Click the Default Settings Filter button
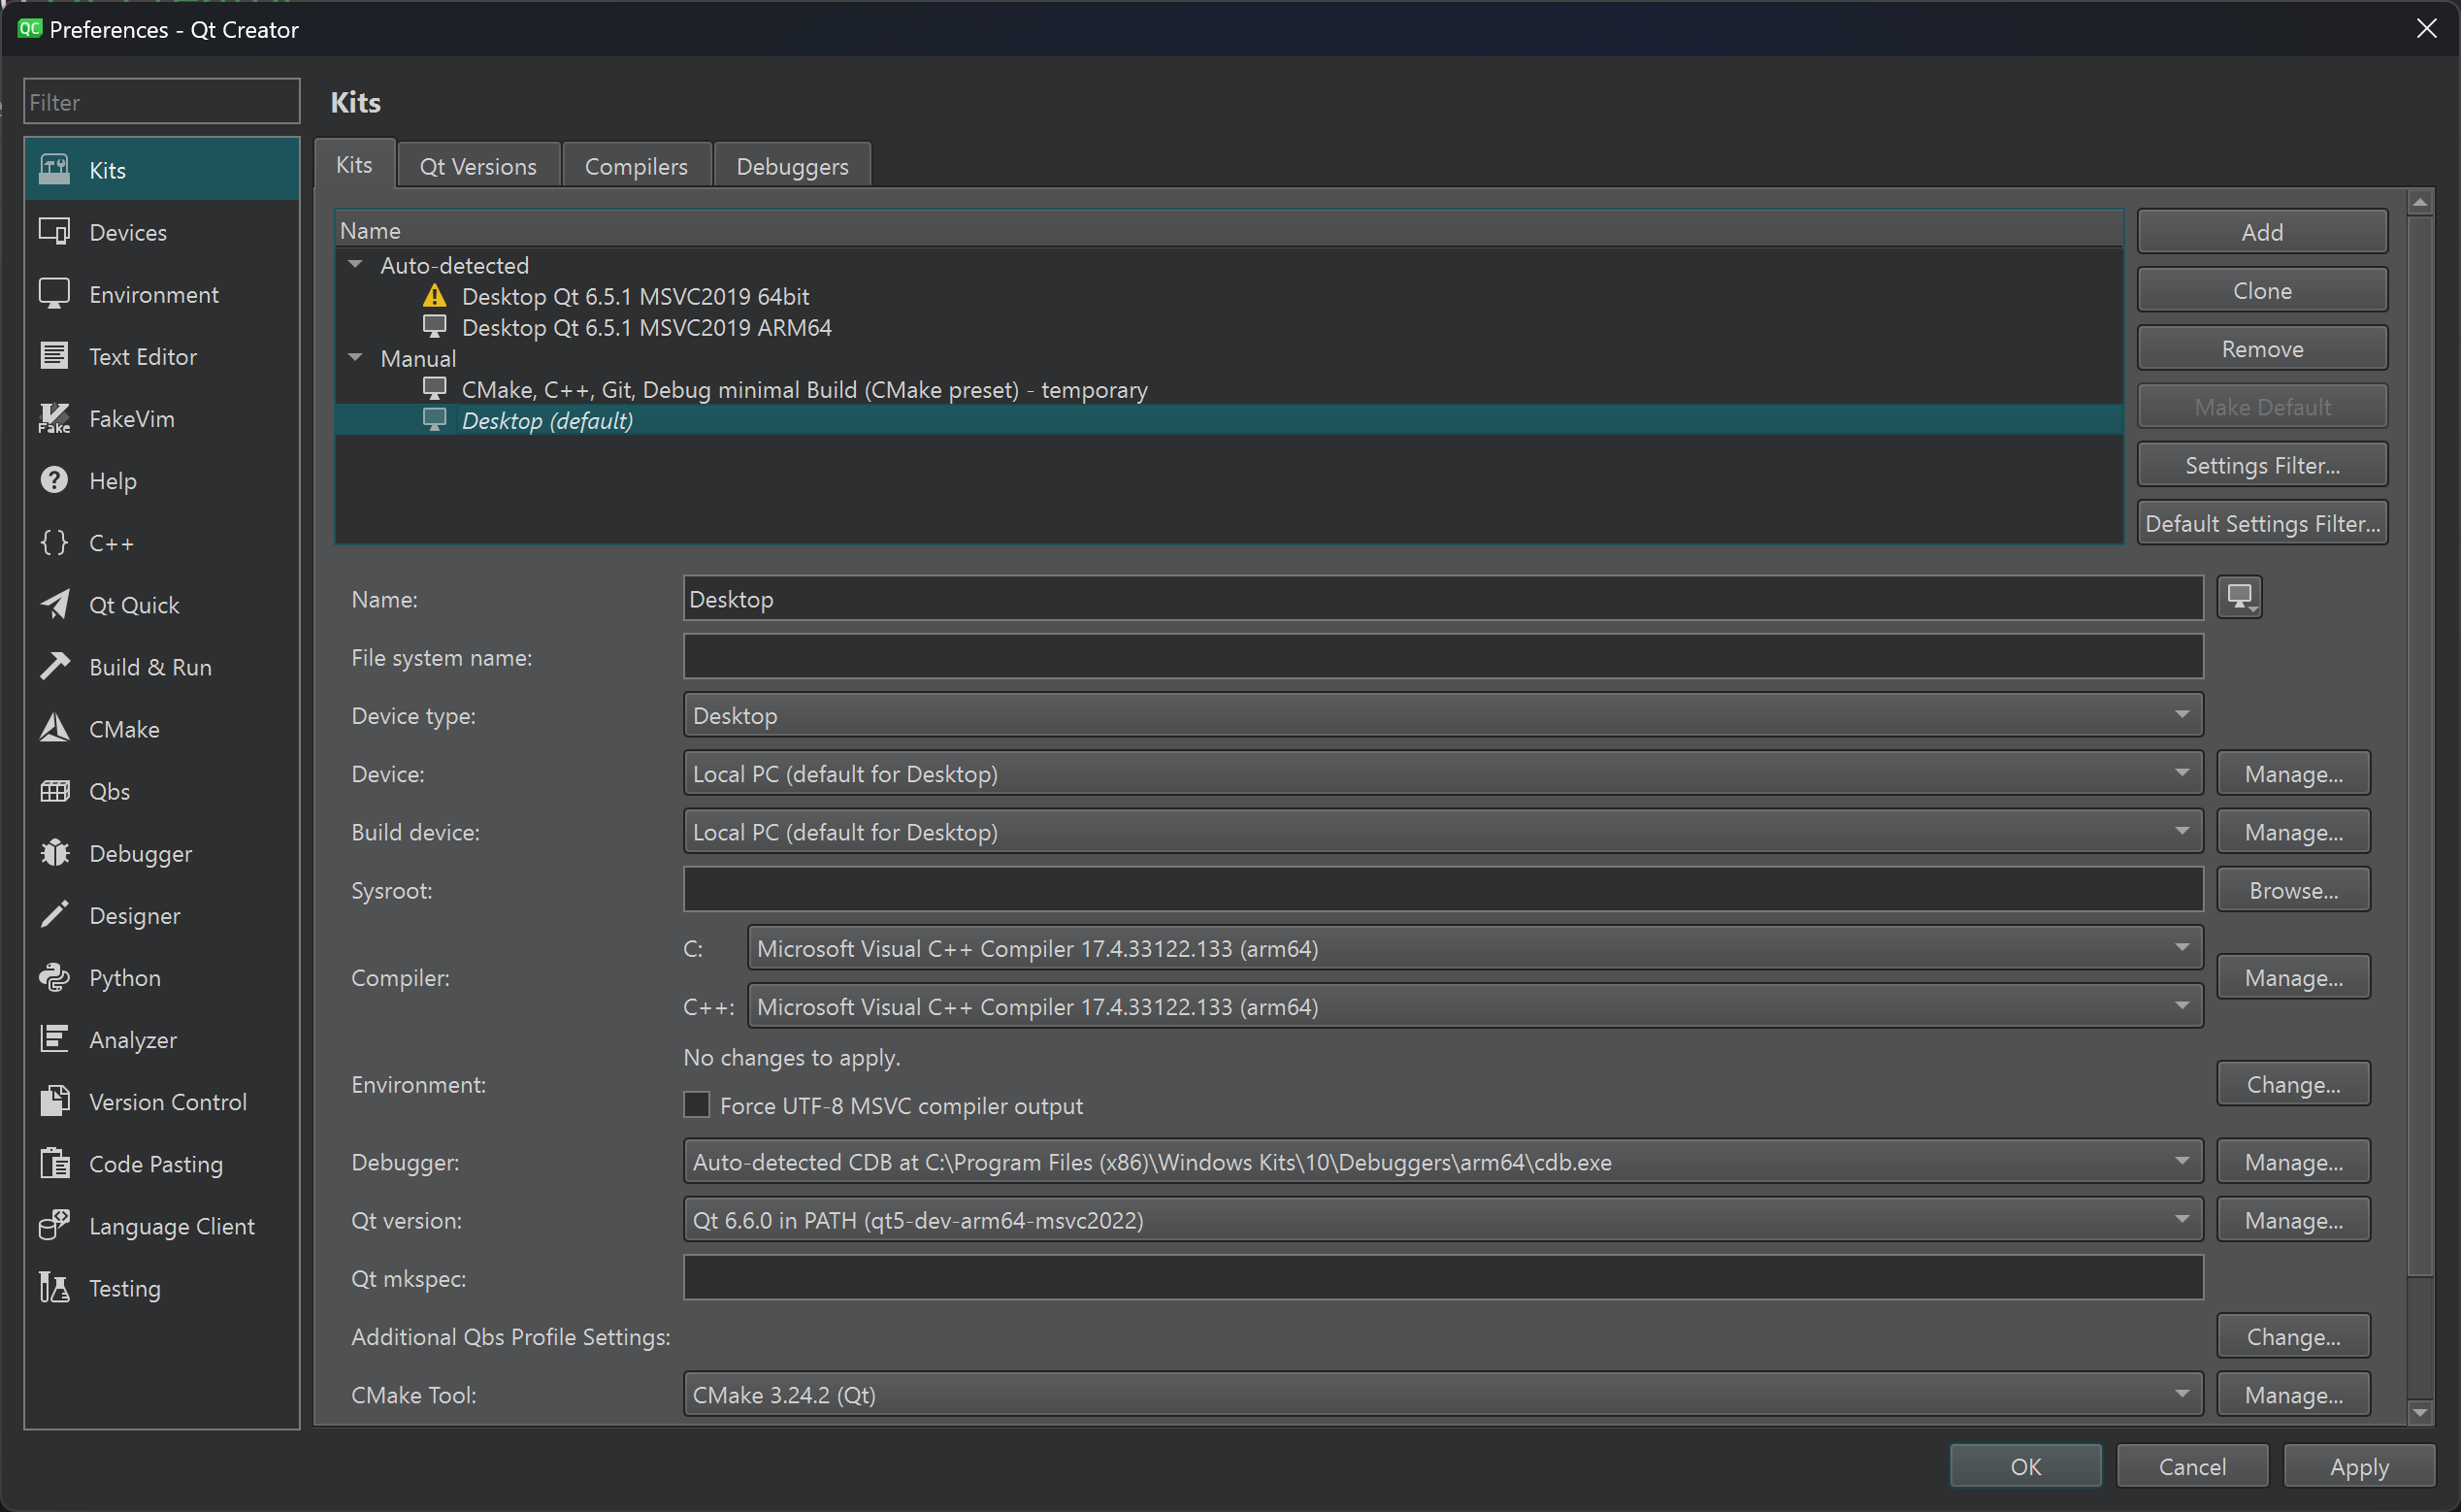 [2262, 522]
